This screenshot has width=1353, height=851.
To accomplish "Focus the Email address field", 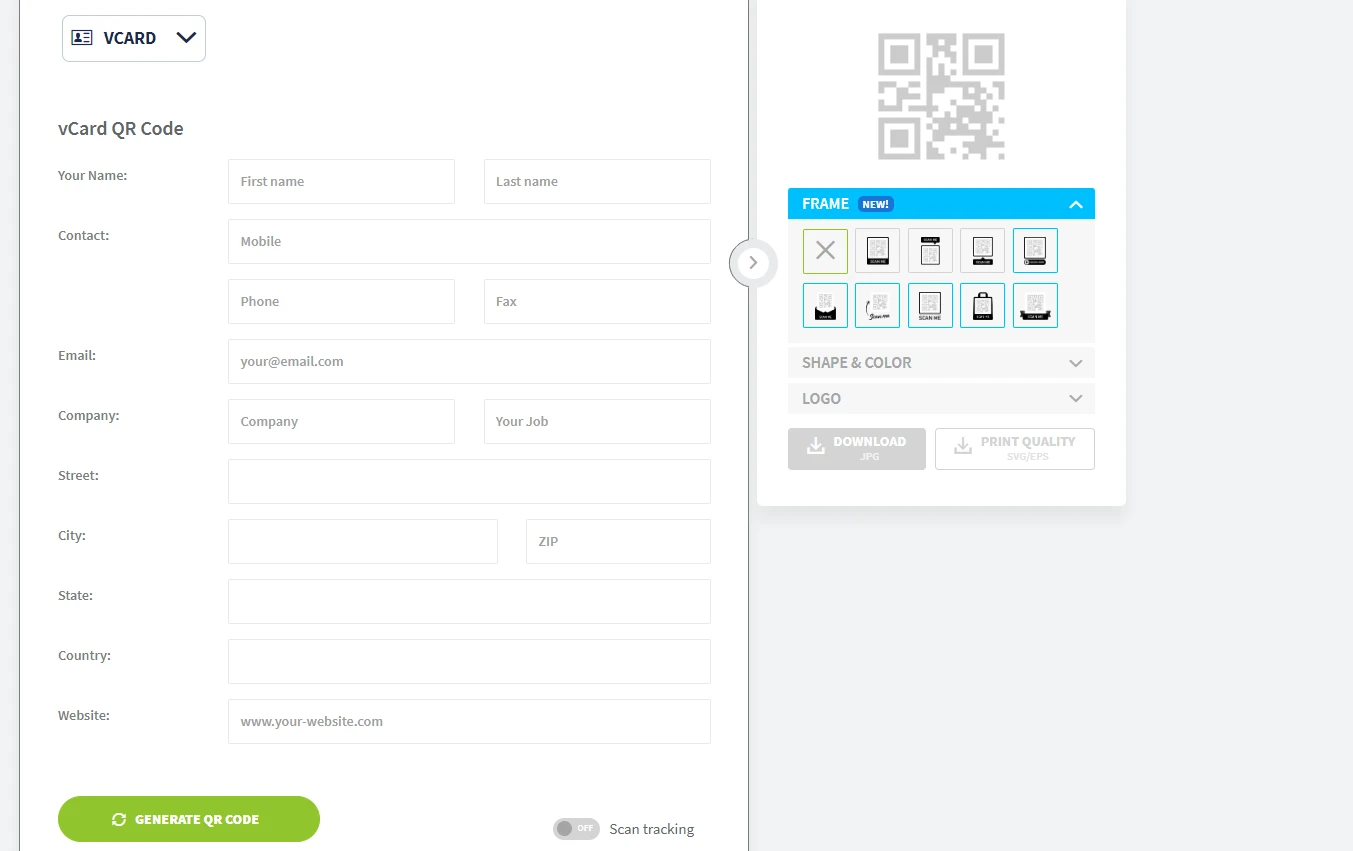I will click(x=469, y=361).
